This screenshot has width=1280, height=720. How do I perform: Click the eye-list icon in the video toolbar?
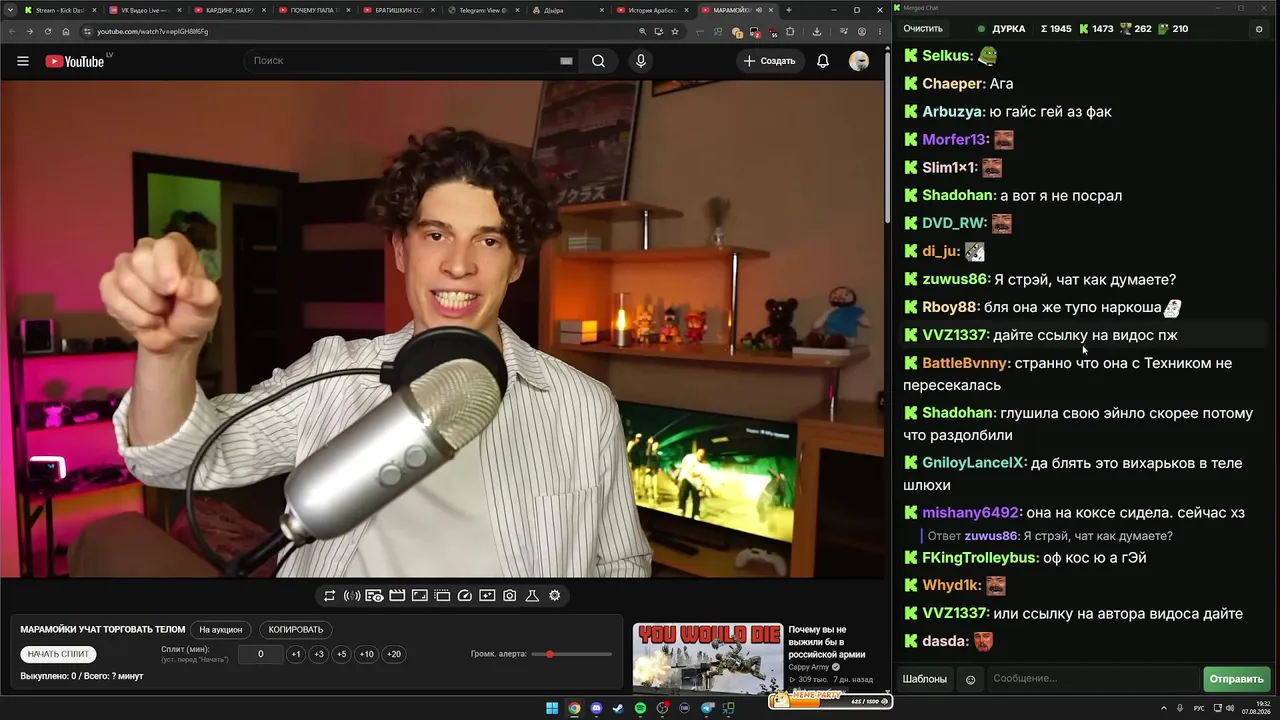coord(374,596)
